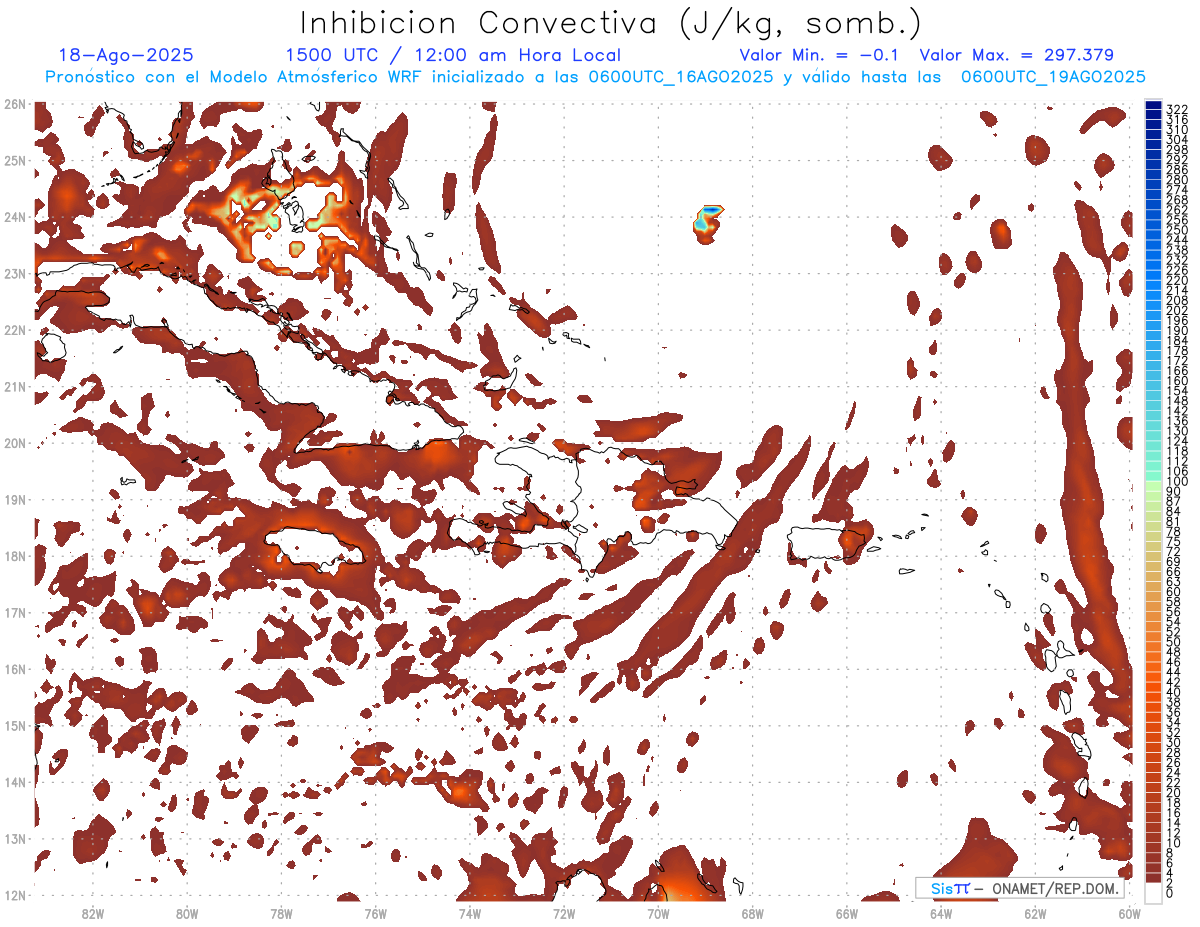This screenshot has width=1200, height=927.
Task: Click the 14N latitude label
Action: (x=15, y=782)
